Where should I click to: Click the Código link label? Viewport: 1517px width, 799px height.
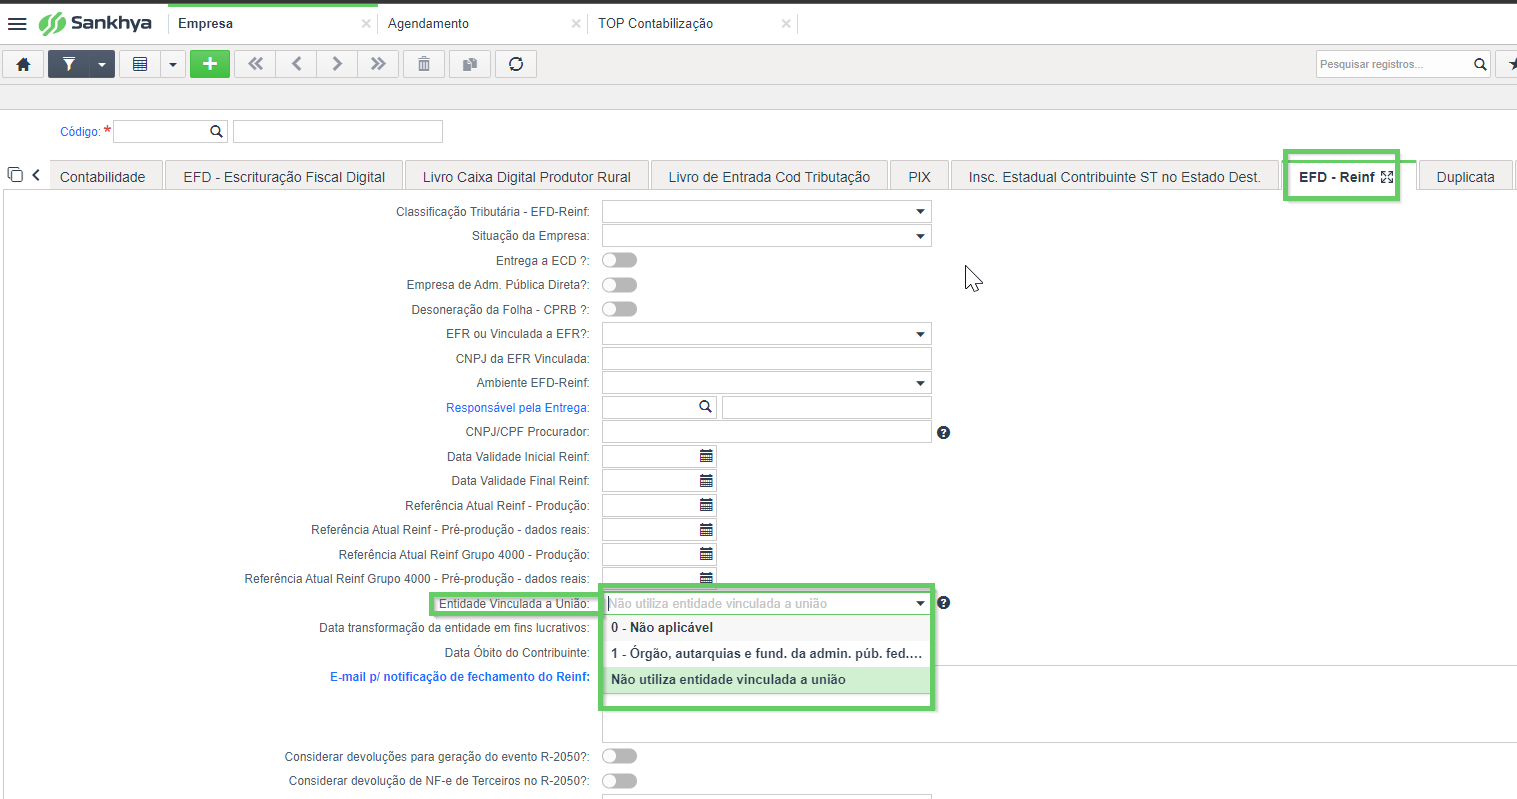[x=80, y=132]
